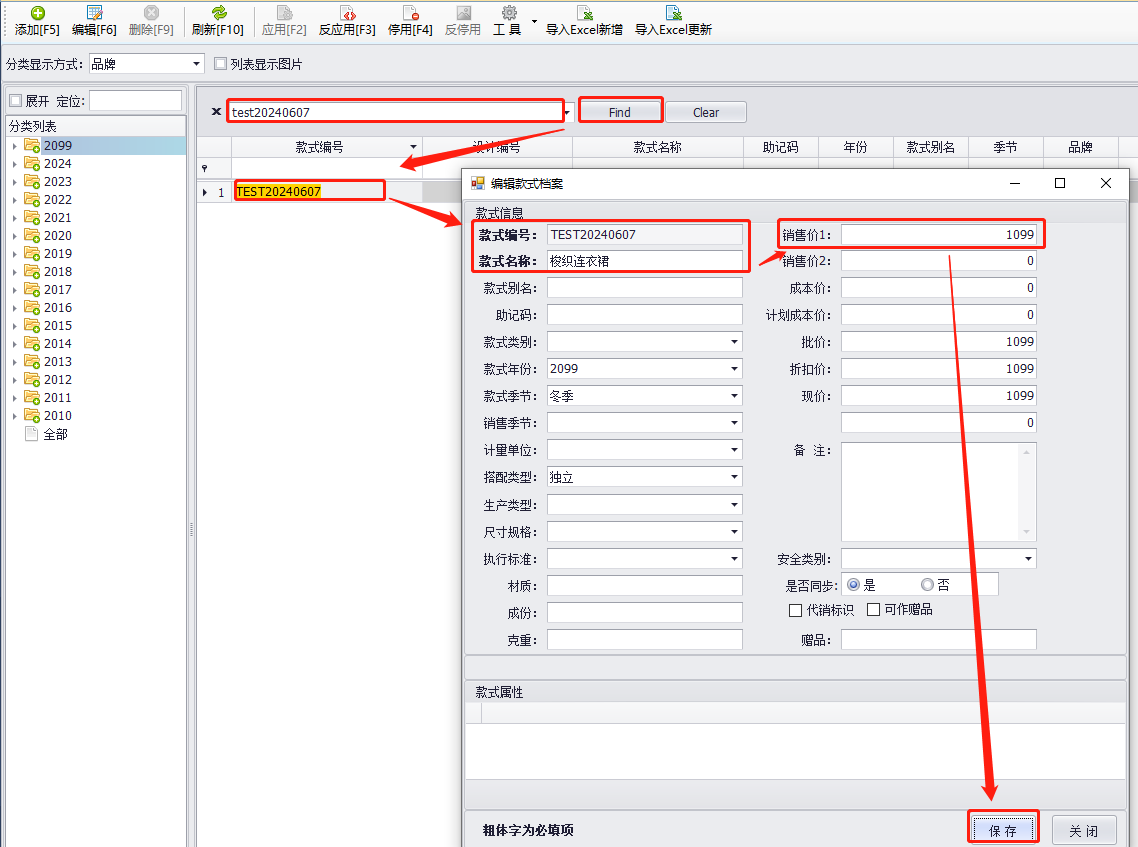Click the 保存 save button

tap(1003, 830)
